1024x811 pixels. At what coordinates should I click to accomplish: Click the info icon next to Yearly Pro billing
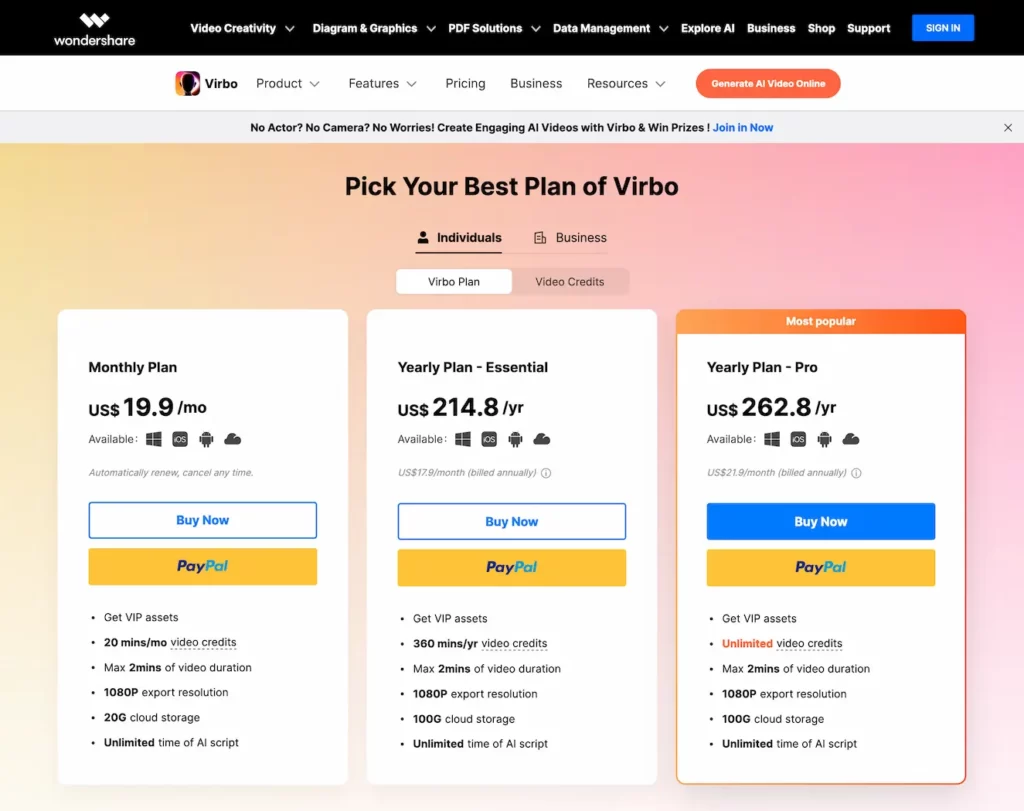[857, 473]
